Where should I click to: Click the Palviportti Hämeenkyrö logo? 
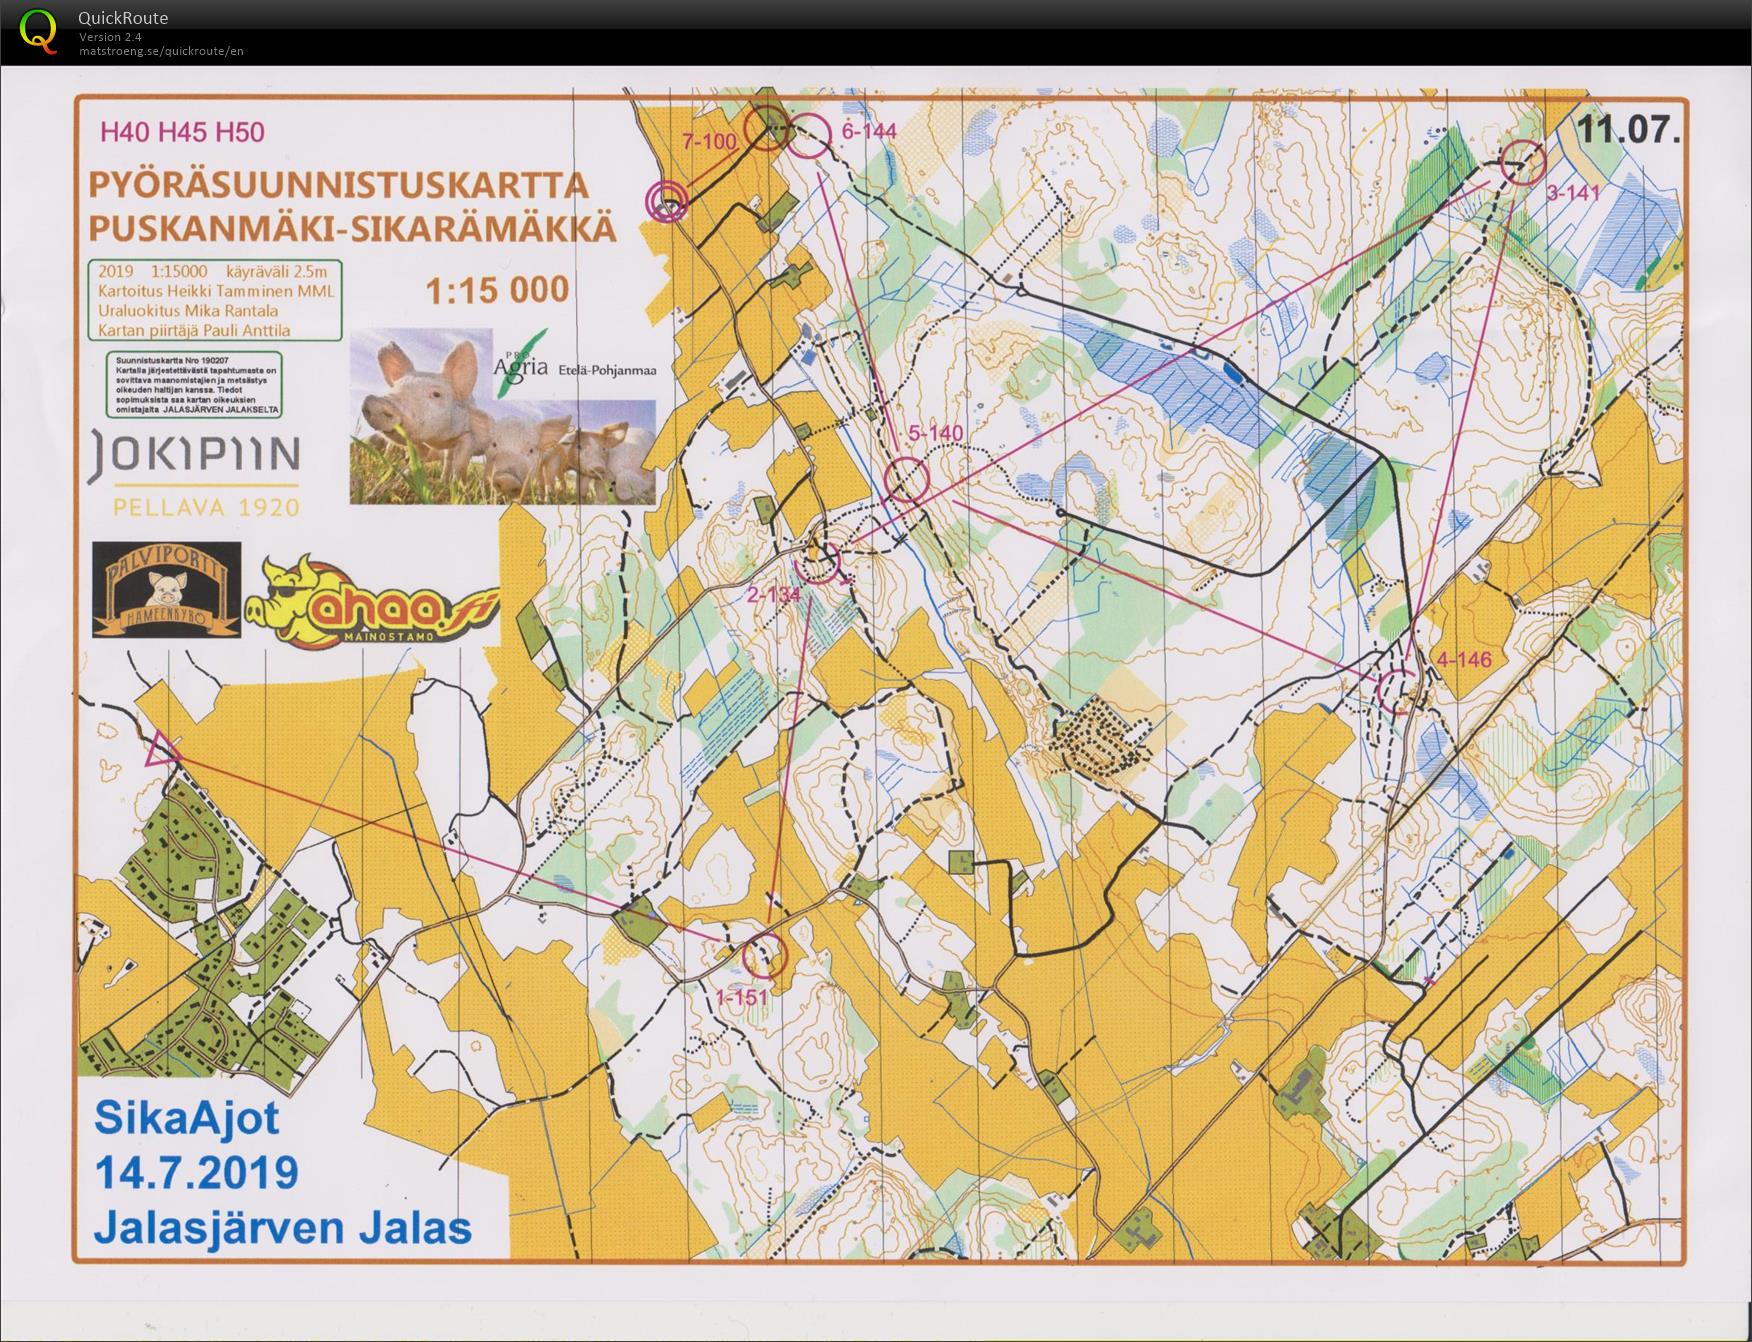click(167, 589)
